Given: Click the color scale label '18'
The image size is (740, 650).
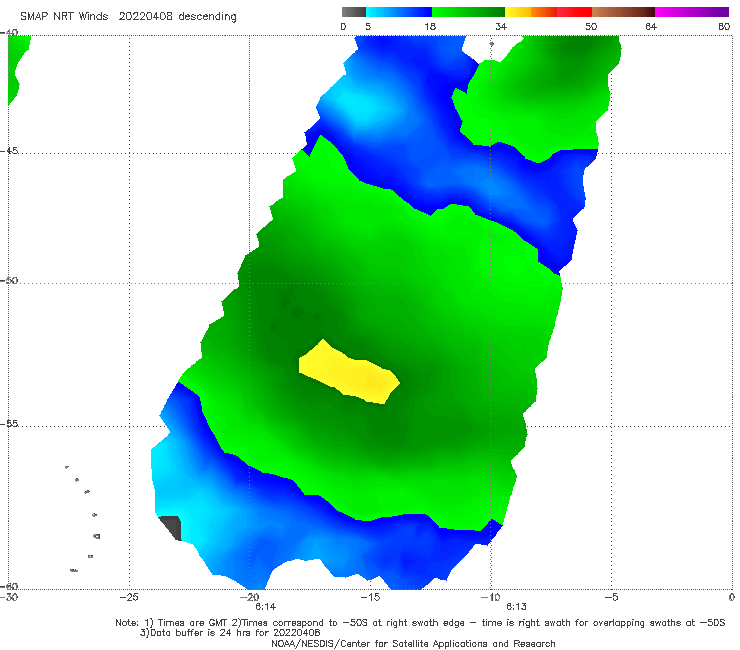Looking at the screenshot, I should tap(430, 27).
